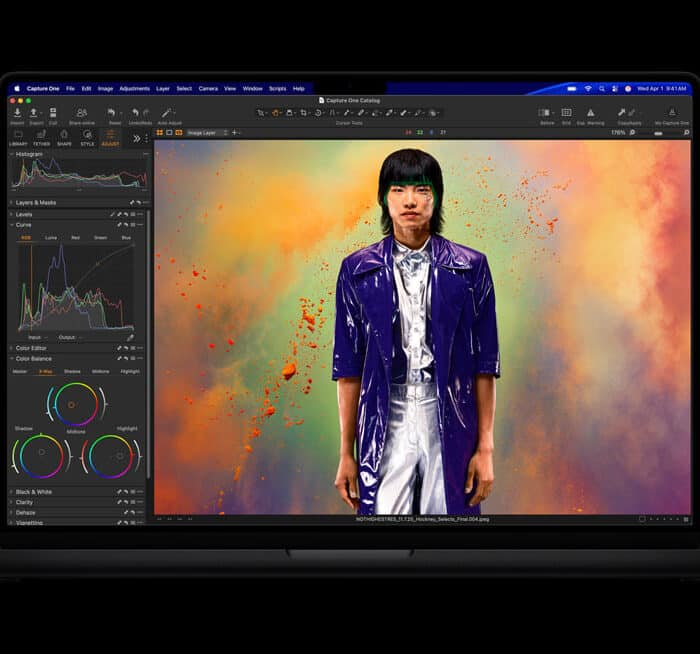
Task: Select the Rotate straighten cursor tool
Action: click(x=318, y=113)
